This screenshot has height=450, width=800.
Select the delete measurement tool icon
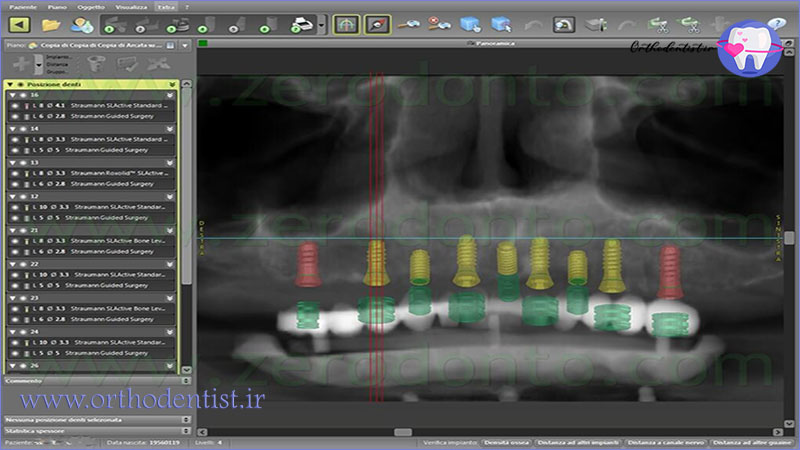point(439,24)
